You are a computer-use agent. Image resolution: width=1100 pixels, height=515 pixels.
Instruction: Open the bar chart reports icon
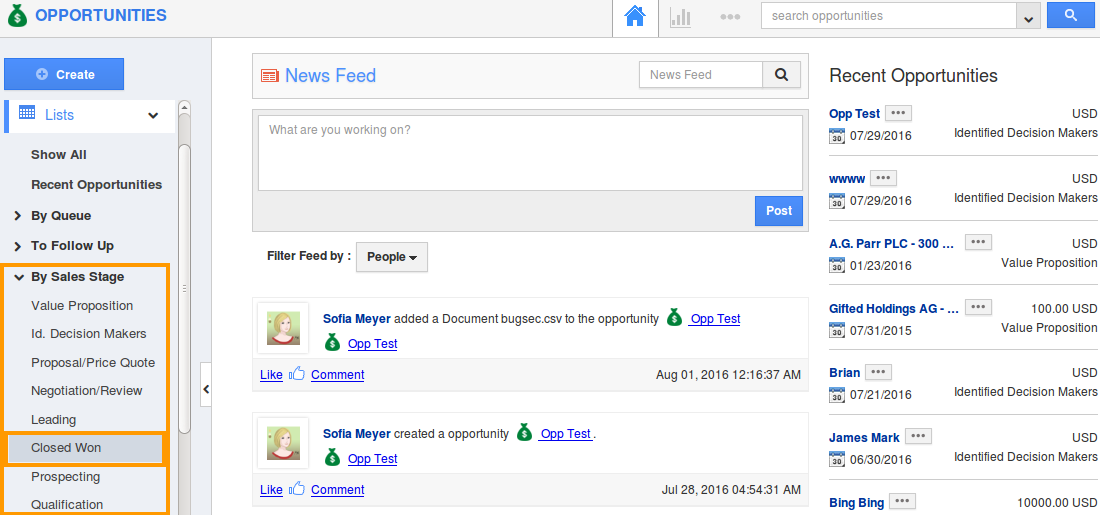pos(681,17)
